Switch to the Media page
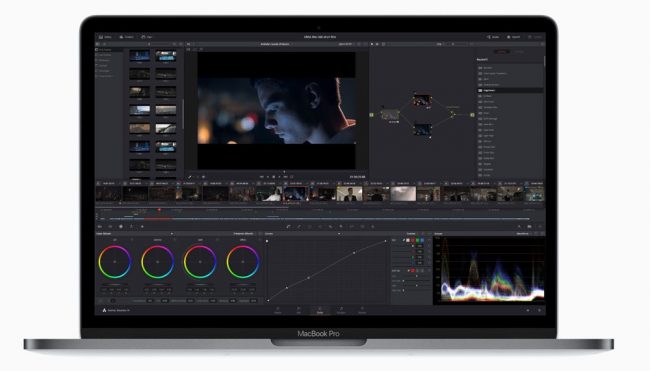This screenshot has height=371, width=650. click(278, 310)
